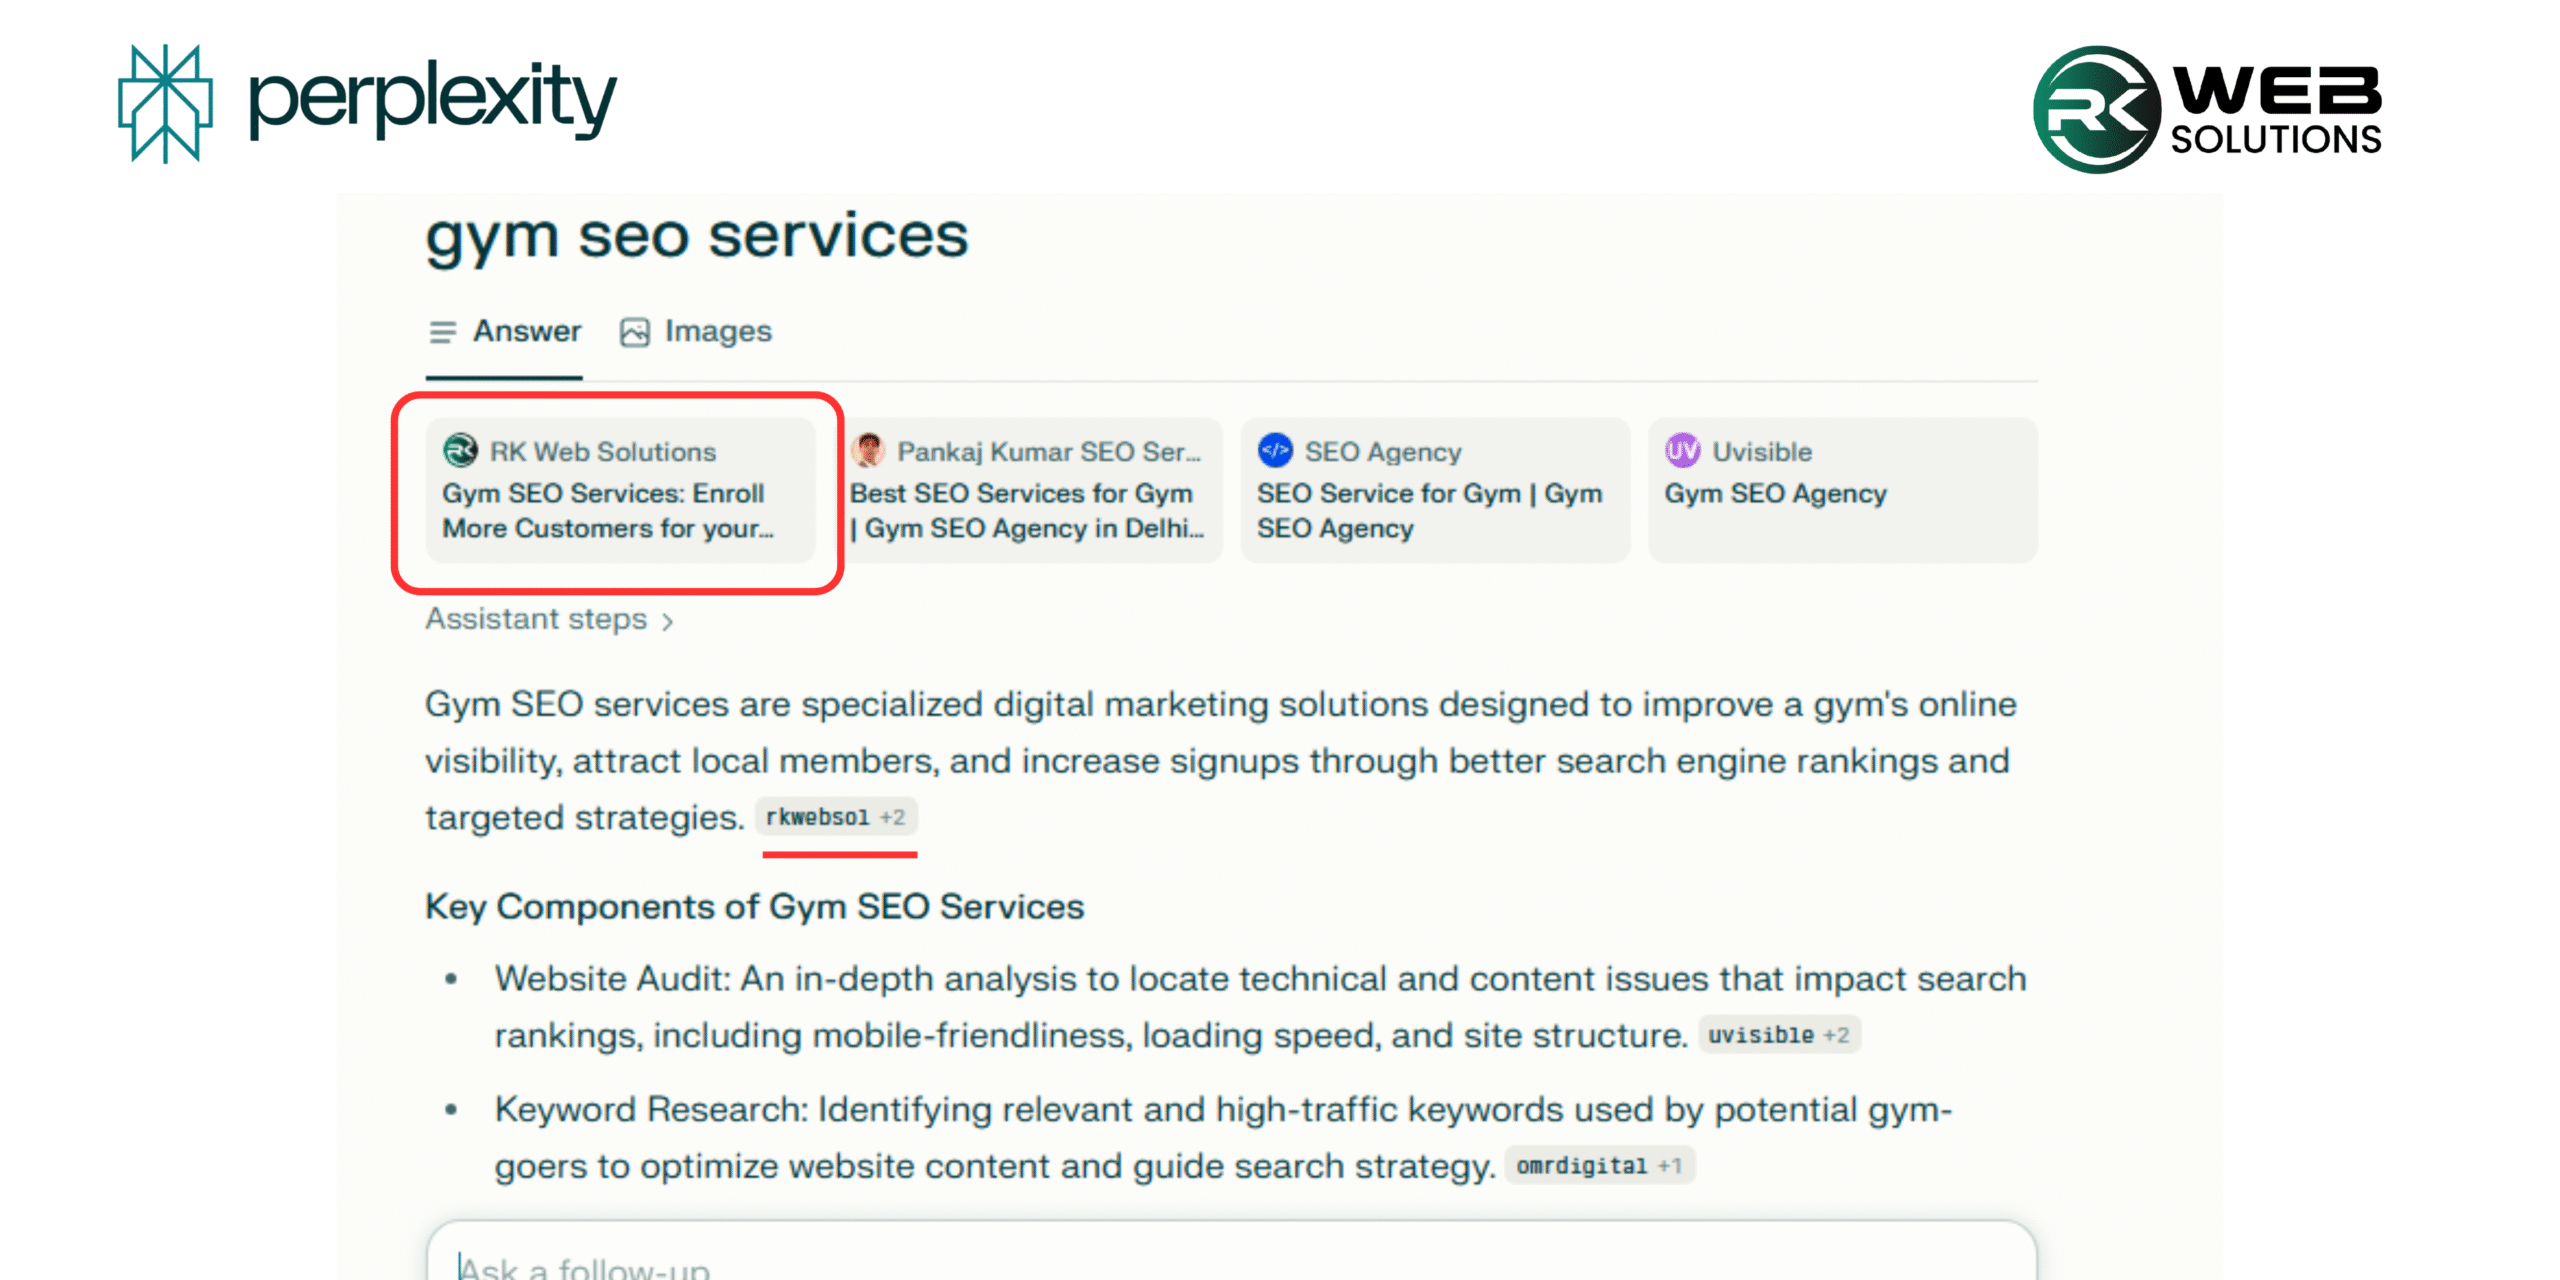Open the SEO Service for Gym source card
This screenshot has width=2560, height=1280.
(x=1435, y=490)
